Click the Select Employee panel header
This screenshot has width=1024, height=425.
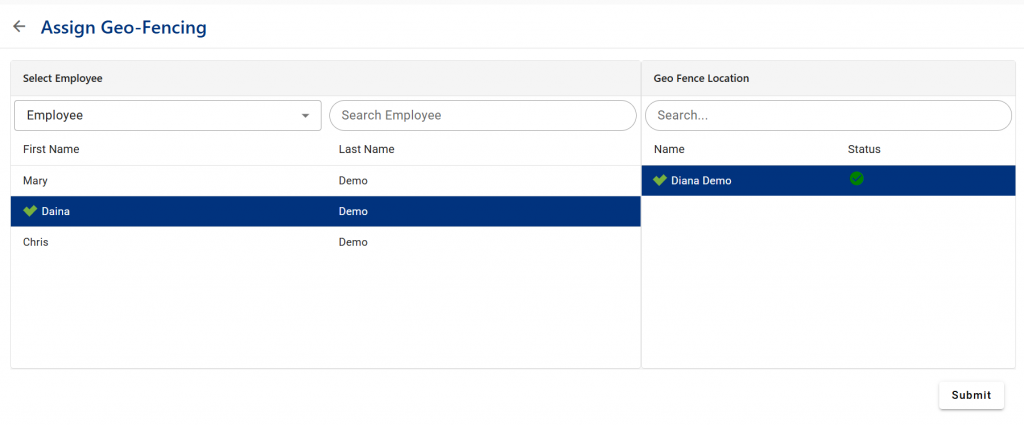coord(63,78)
